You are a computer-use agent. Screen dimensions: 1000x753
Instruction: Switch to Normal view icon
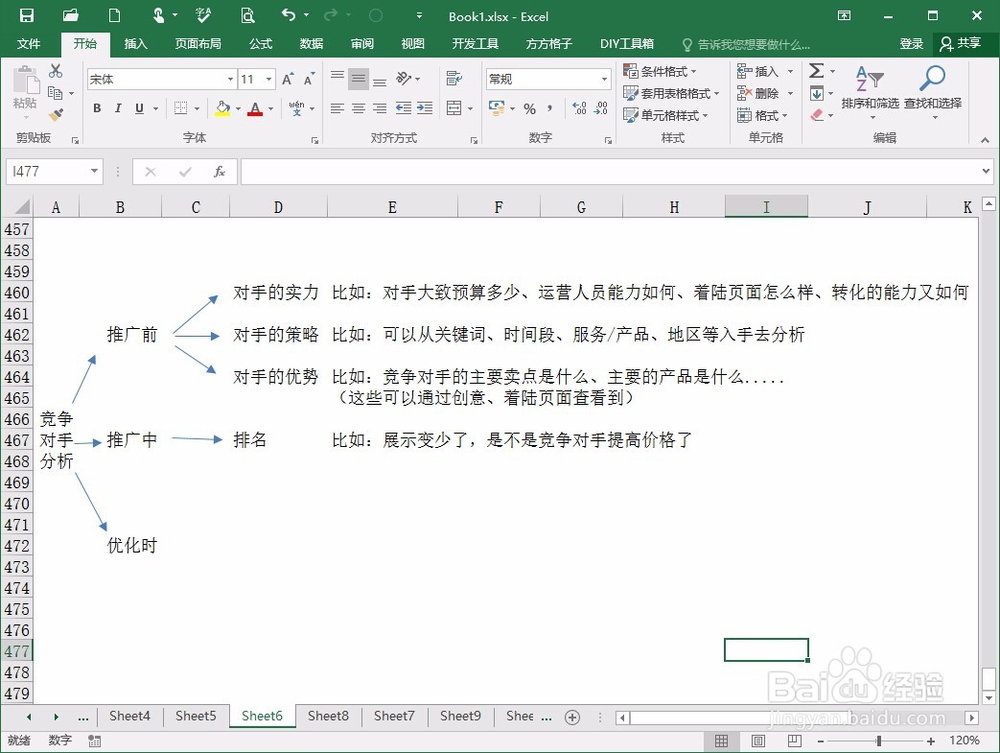pos(721,741)
